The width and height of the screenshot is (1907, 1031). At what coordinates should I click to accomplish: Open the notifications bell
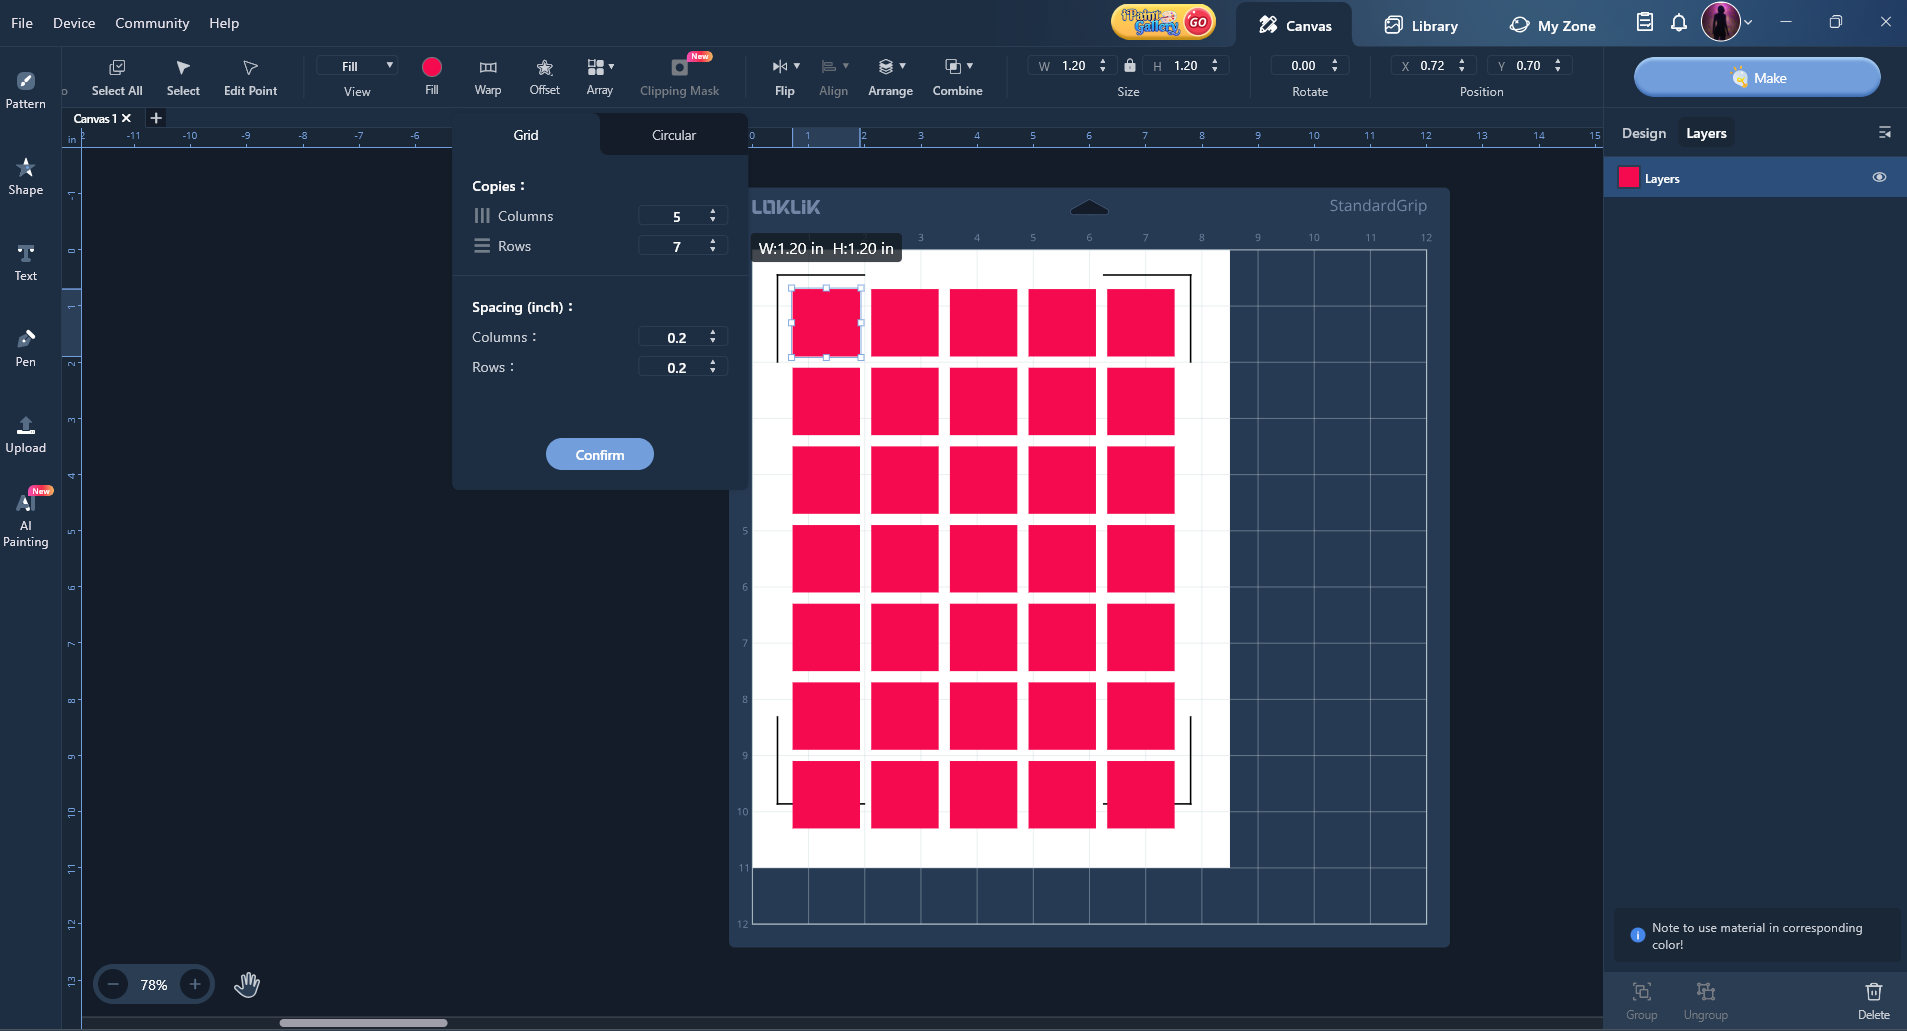click(1679, 22)
